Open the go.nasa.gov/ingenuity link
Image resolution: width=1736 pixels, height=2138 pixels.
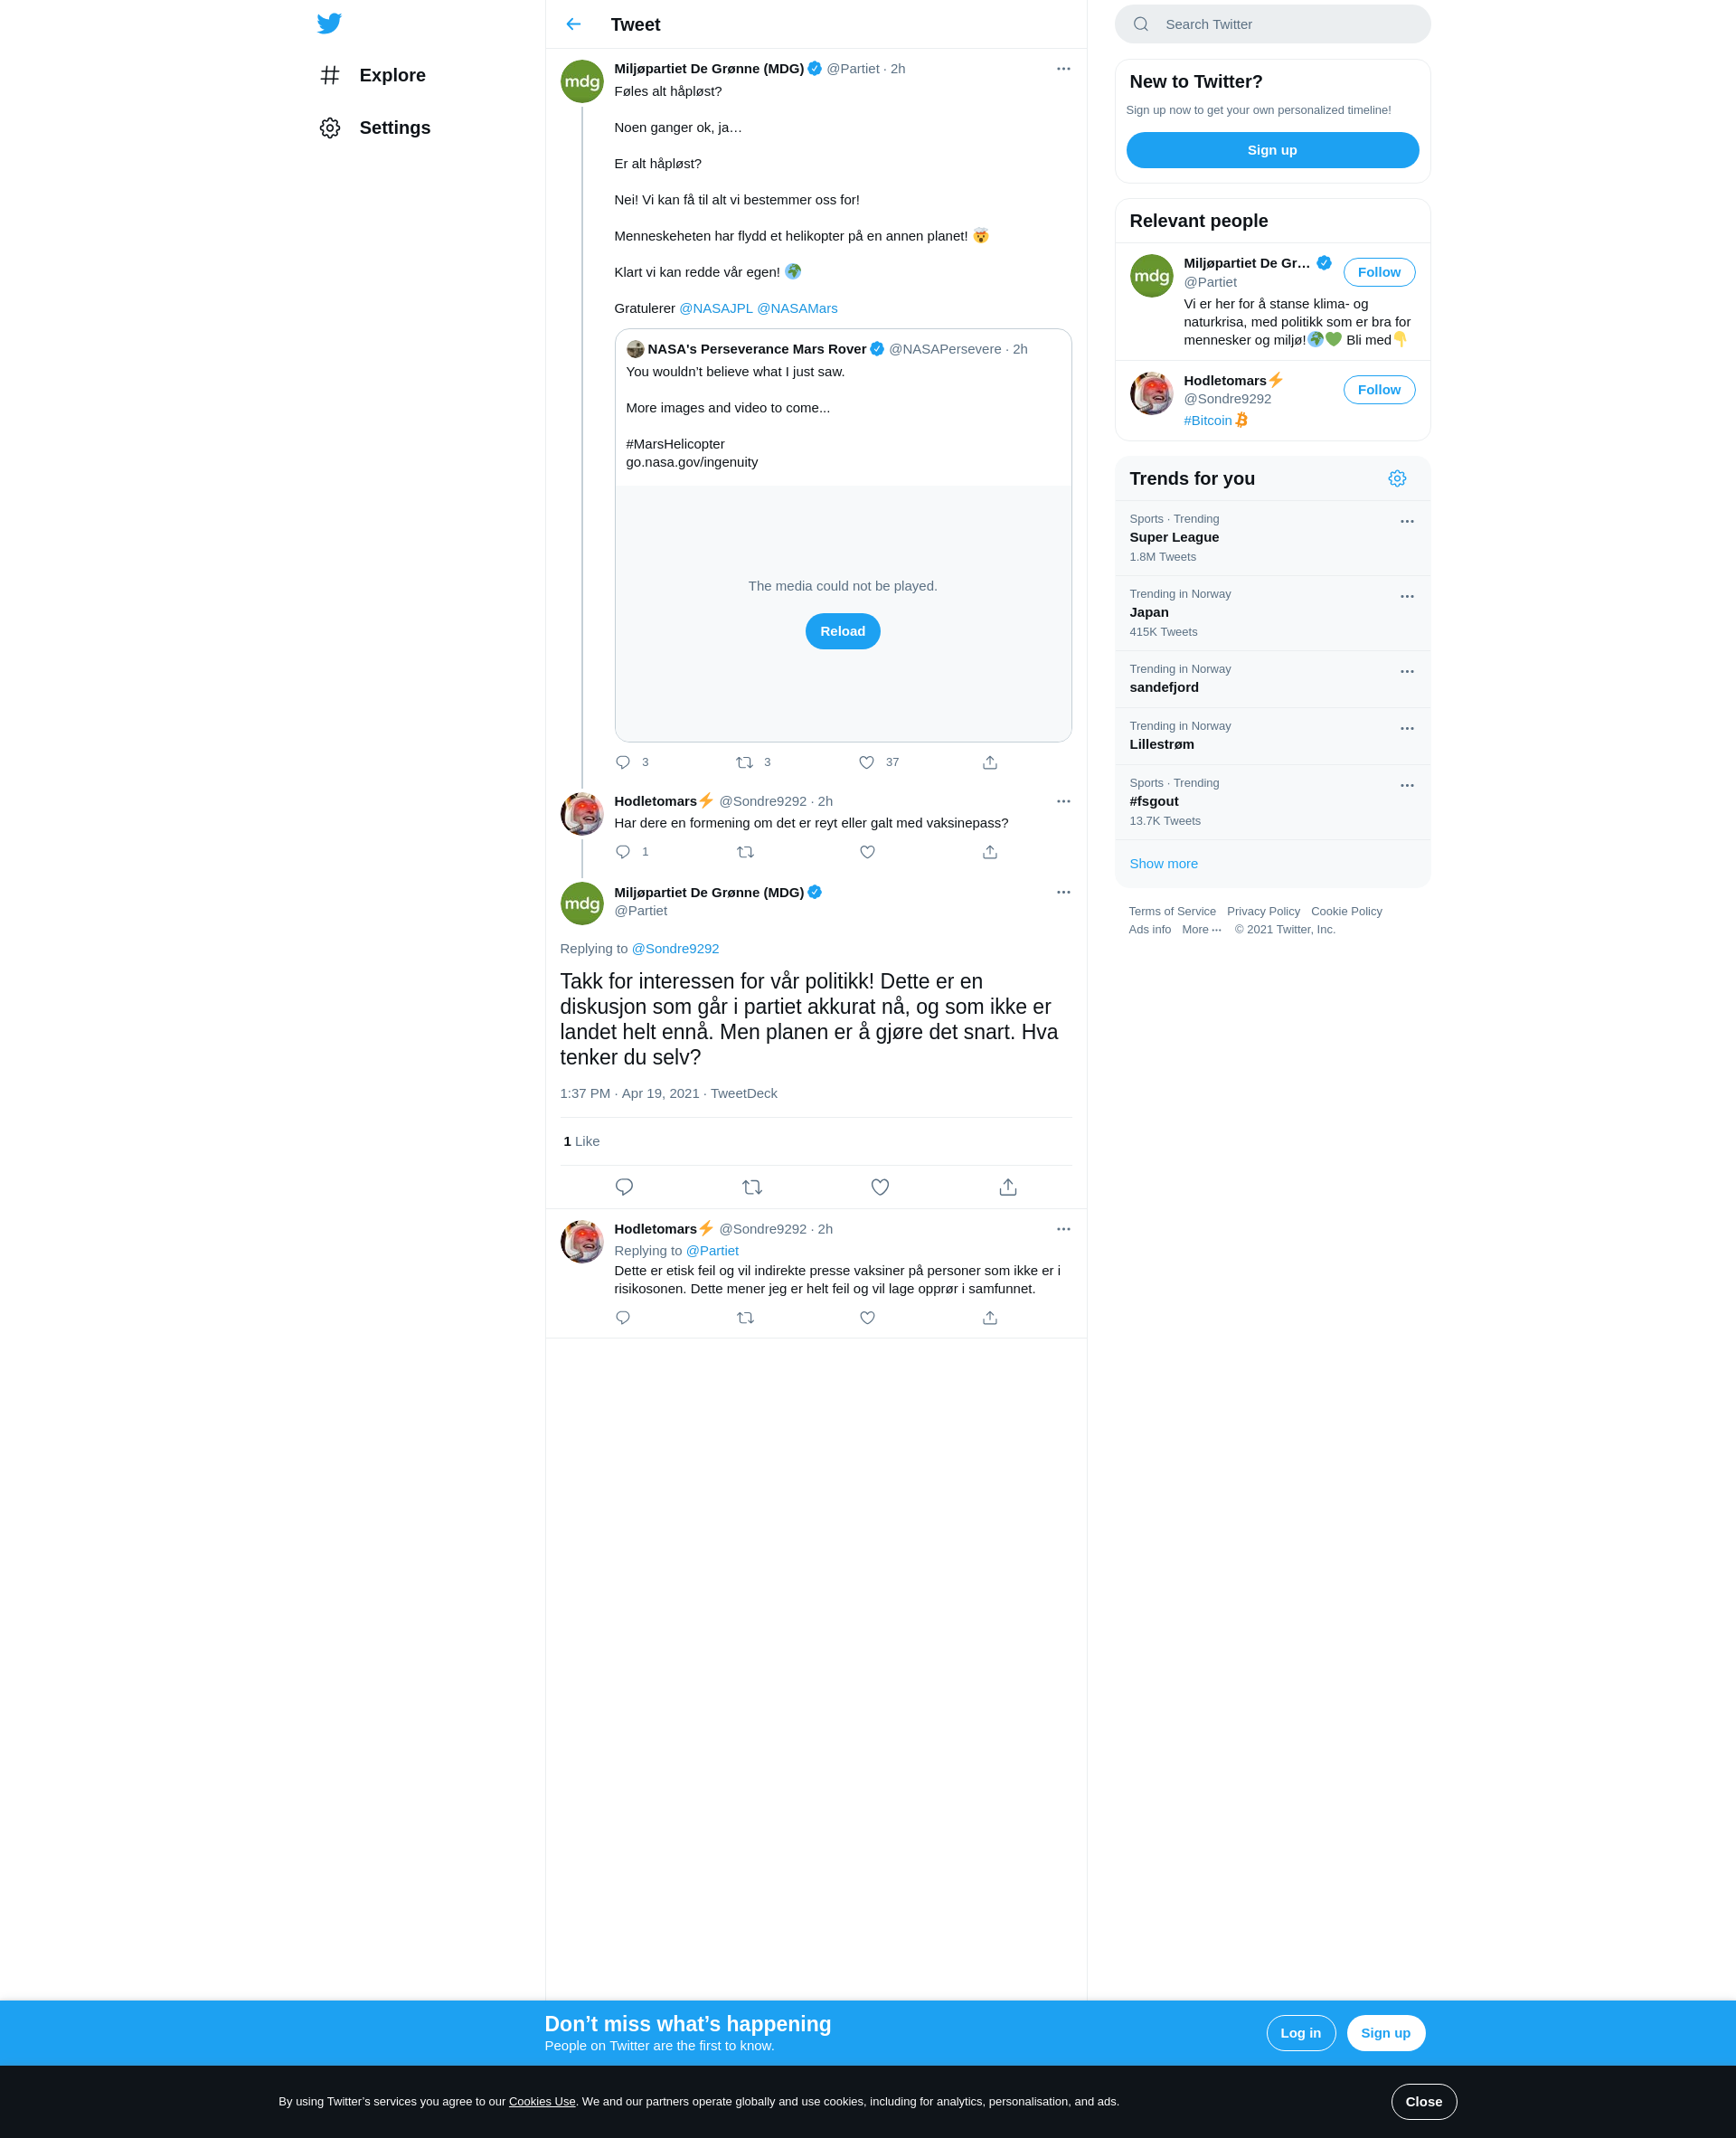coord(692,462)
